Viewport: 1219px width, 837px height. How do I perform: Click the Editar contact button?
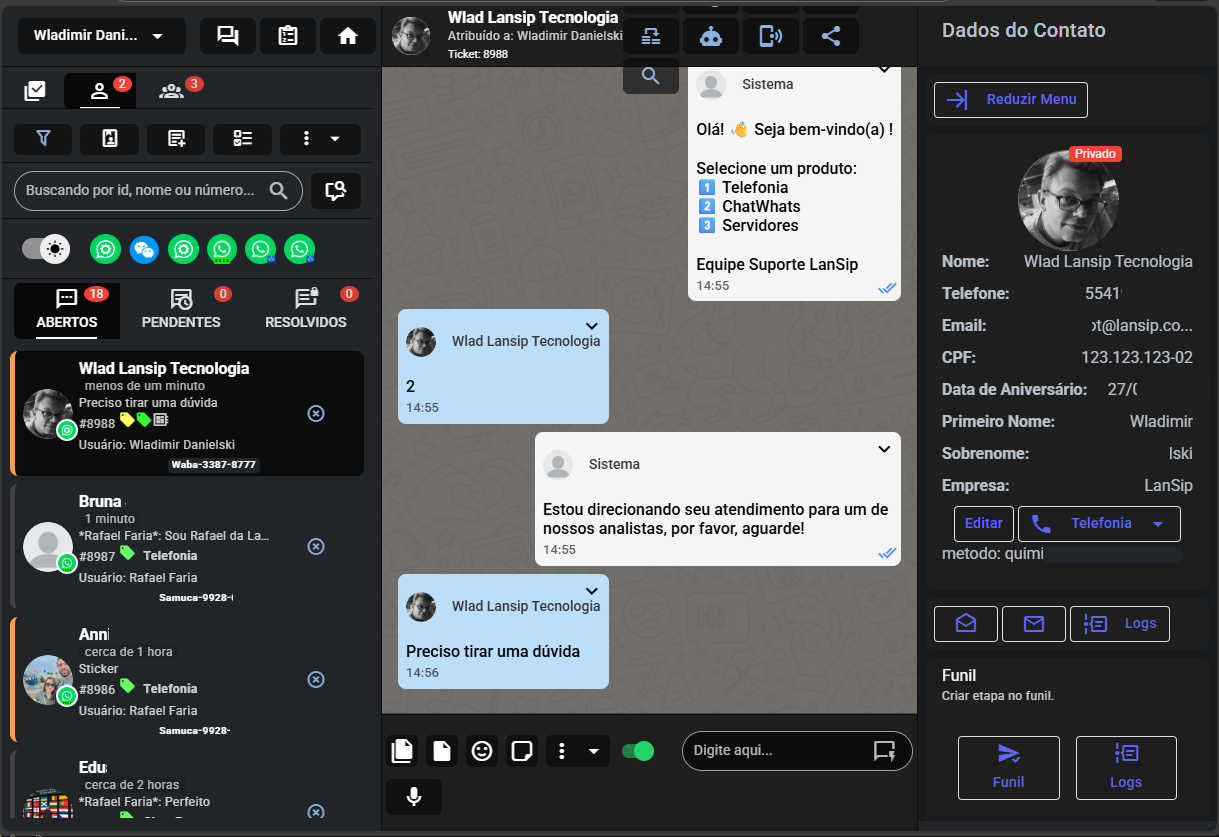click(x=983, y=523)
